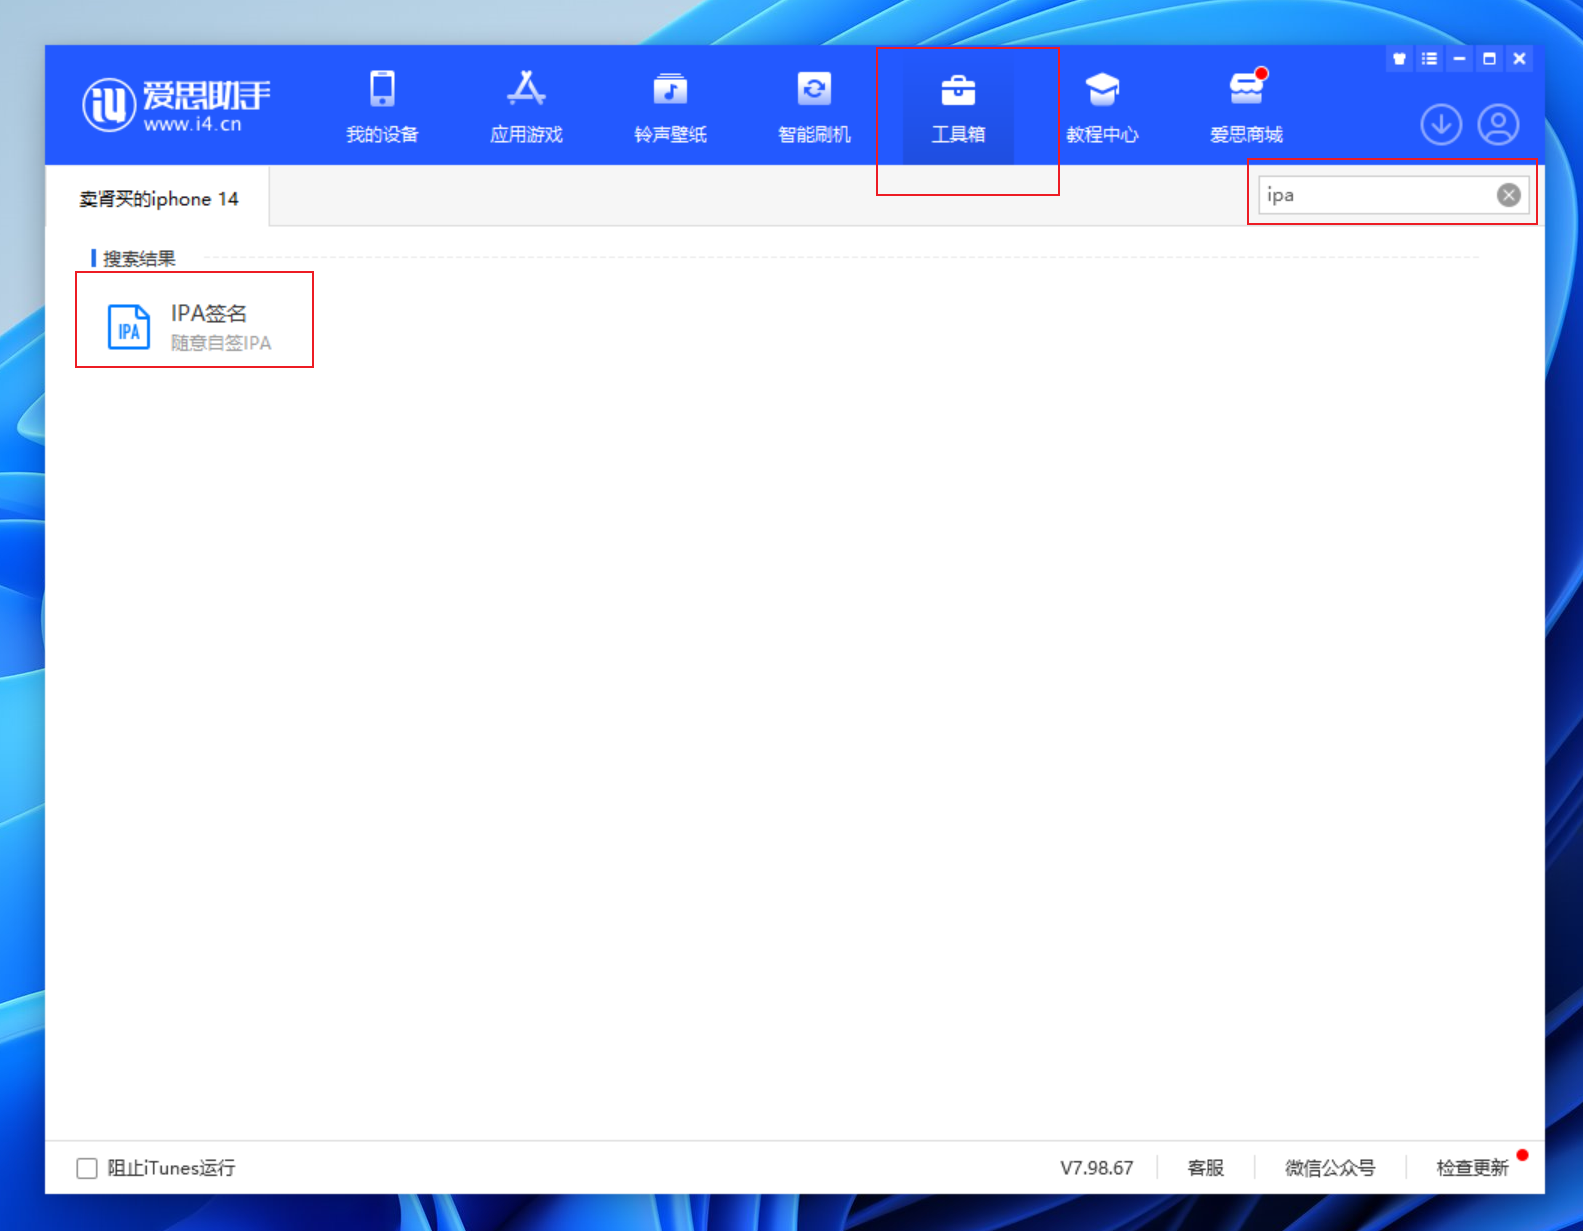Switch to the 工具箱 toolbox tab
Image resolution: width=1583 pixels, height=1231 pixels.
click(958, 107)
